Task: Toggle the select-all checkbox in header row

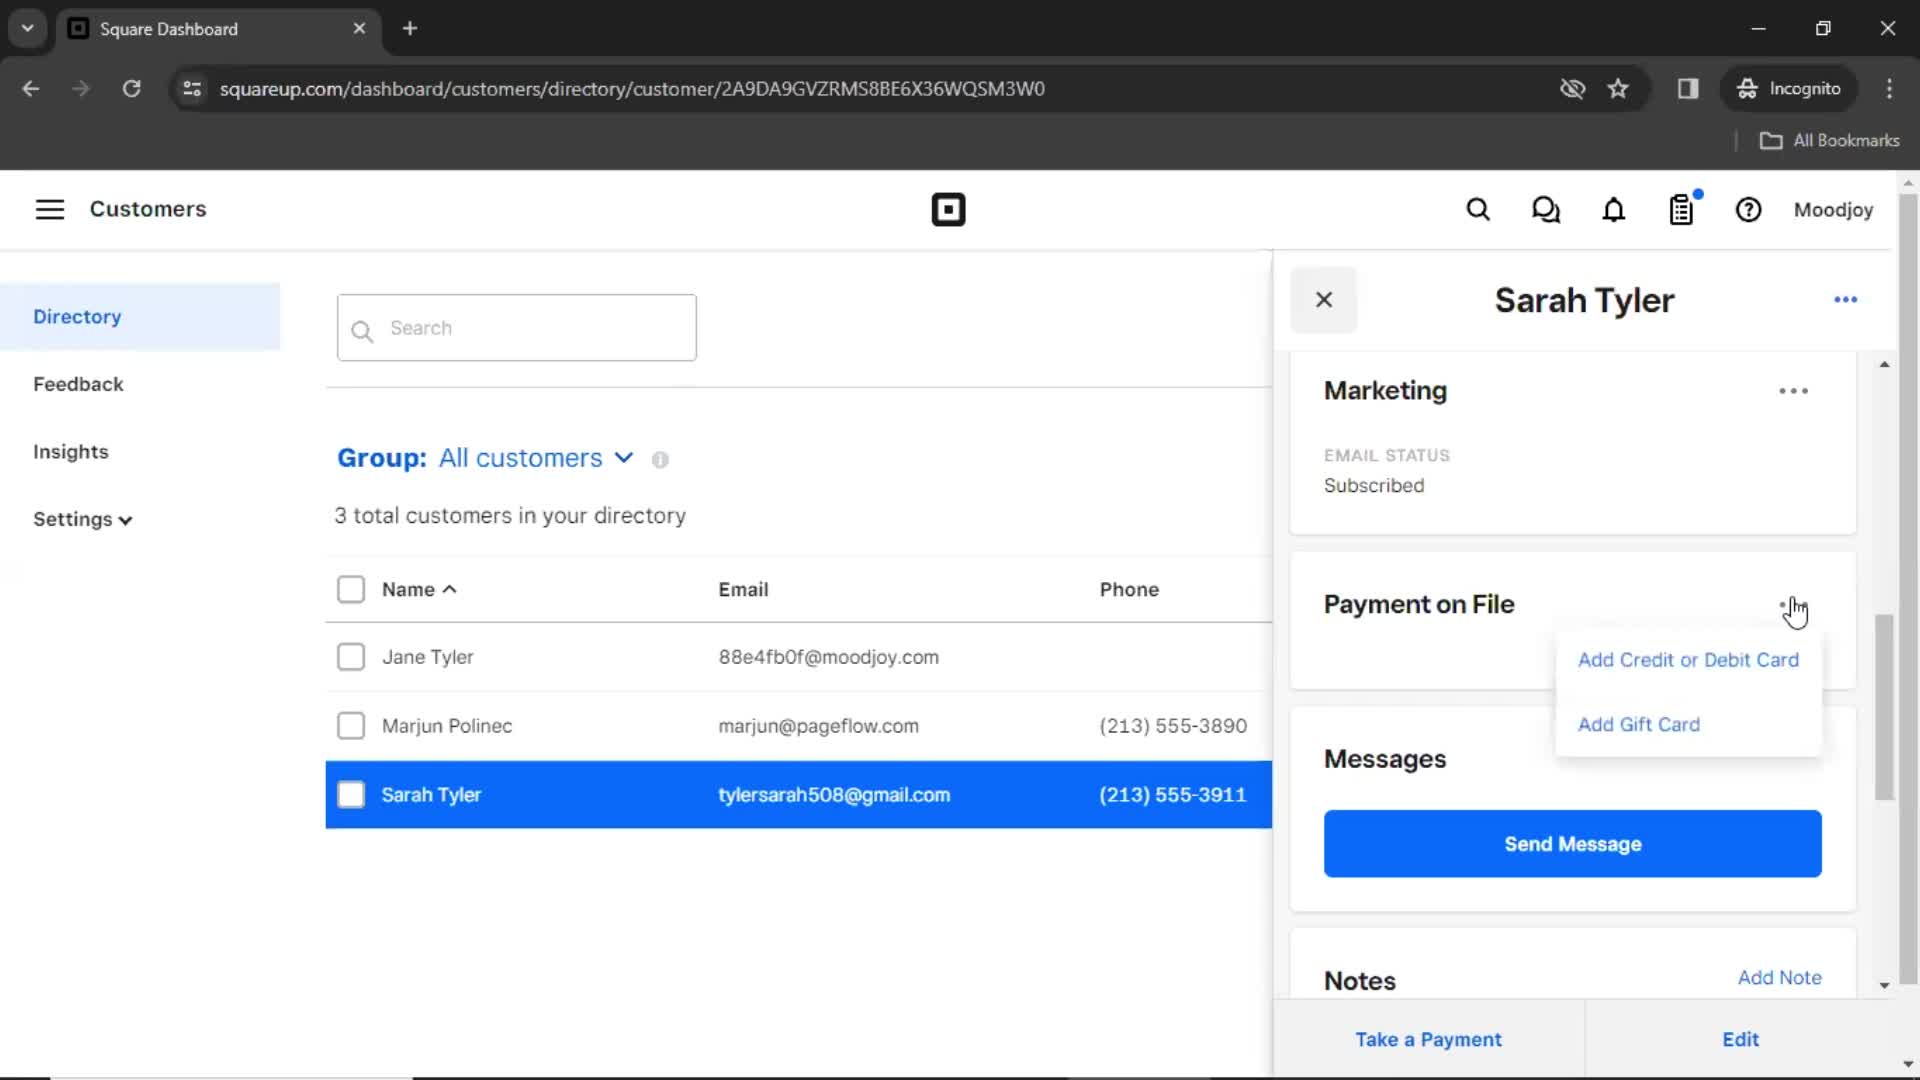Action: [x=349, y=588]
